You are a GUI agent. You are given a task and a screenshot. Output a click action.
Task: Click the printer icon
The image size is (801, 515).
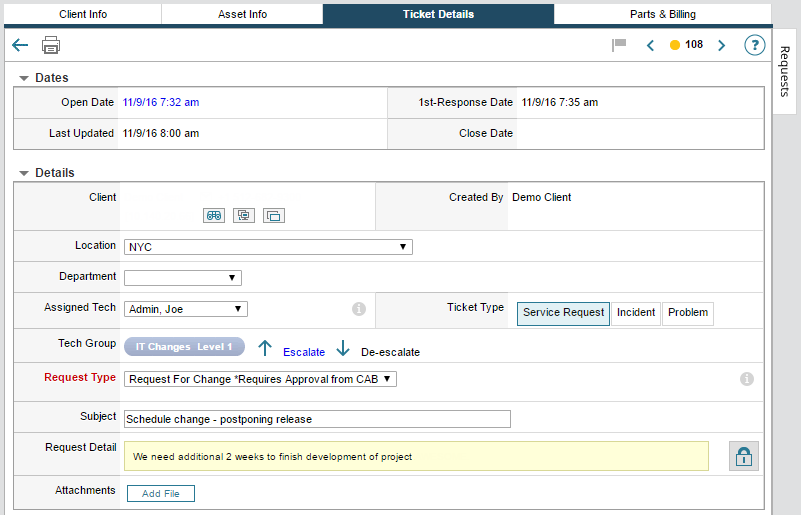coord(51,45)
